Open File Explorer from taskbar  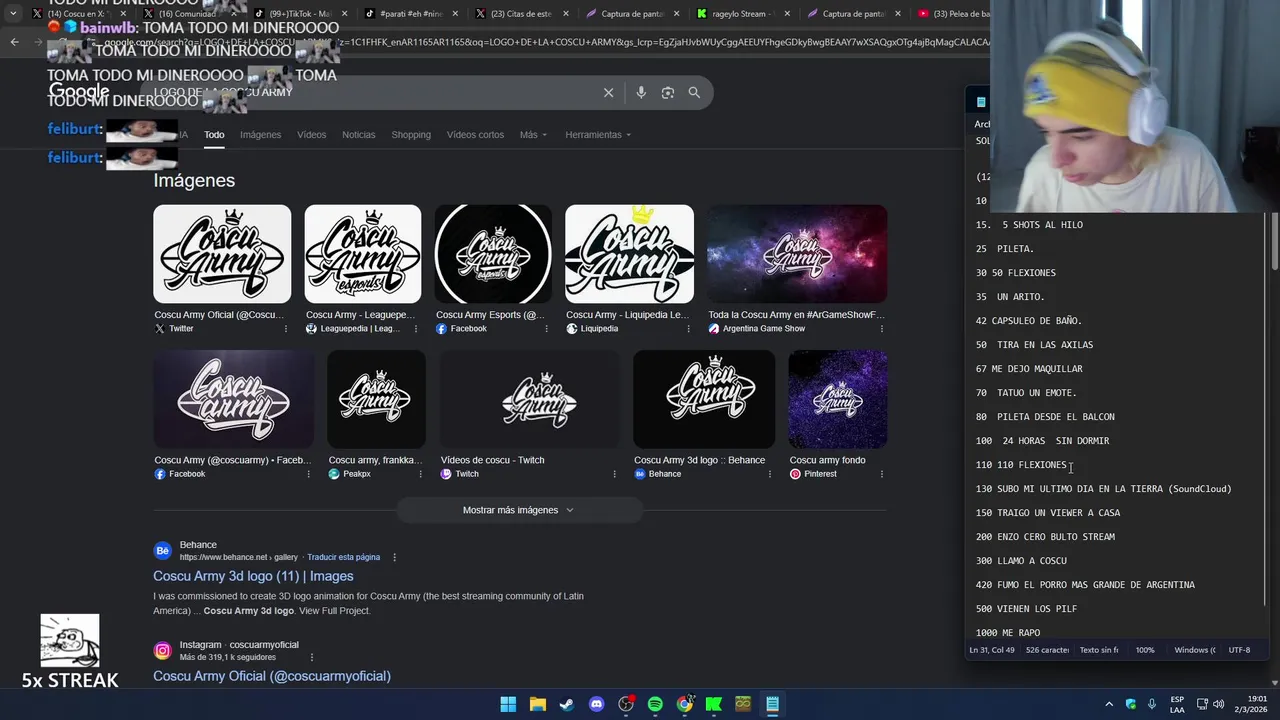click(x=537, y=704)
